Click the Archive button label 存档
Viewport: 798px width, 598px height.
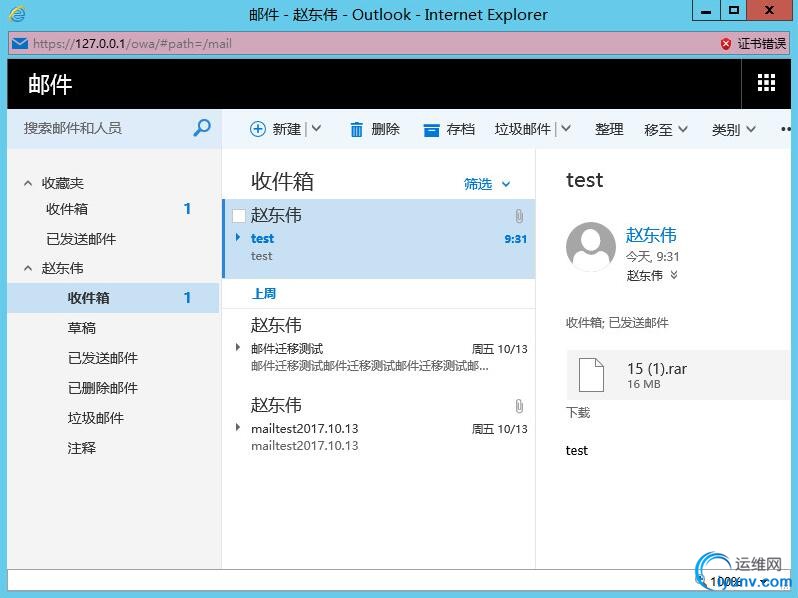(x=461, y=129)
